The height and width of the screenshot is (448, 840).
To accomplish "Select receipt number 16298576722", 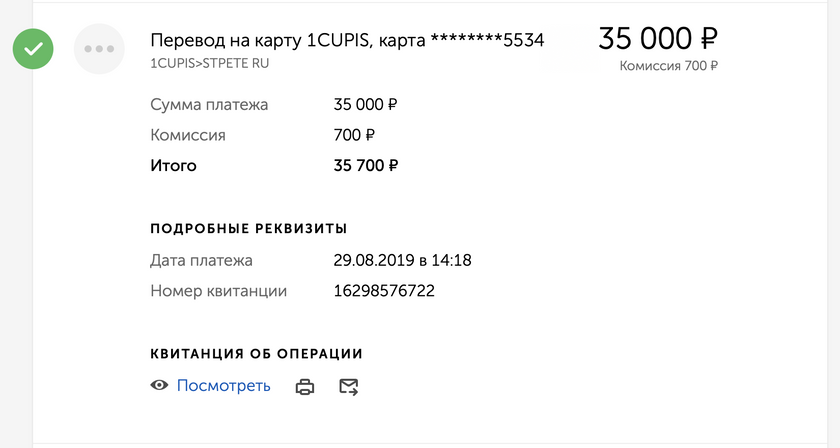I will (x=384, y=290).
